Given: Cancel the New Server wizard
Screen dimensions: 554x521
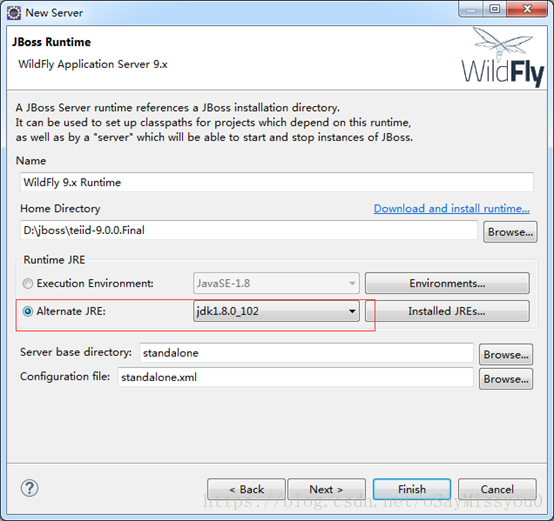Looking at the screenshot, I should pos(497,489).
